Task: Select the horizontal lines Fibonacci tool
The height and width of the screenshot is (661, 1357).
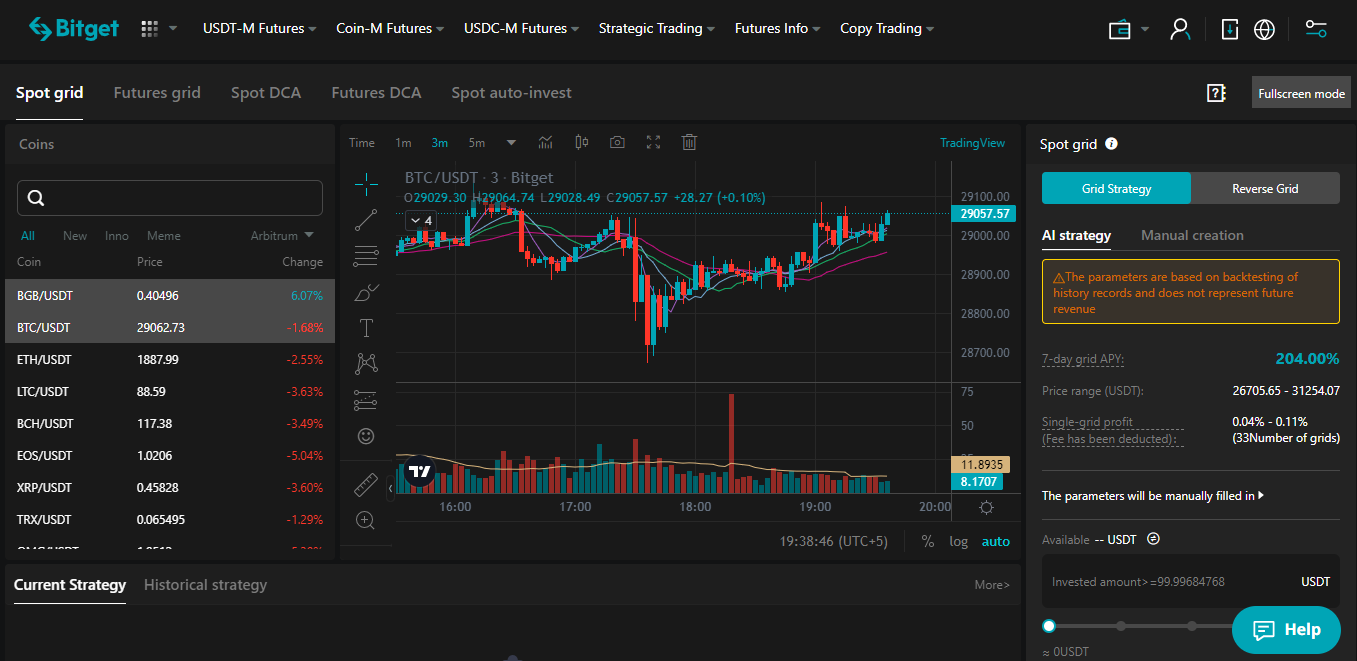Action: coord(366,255)
